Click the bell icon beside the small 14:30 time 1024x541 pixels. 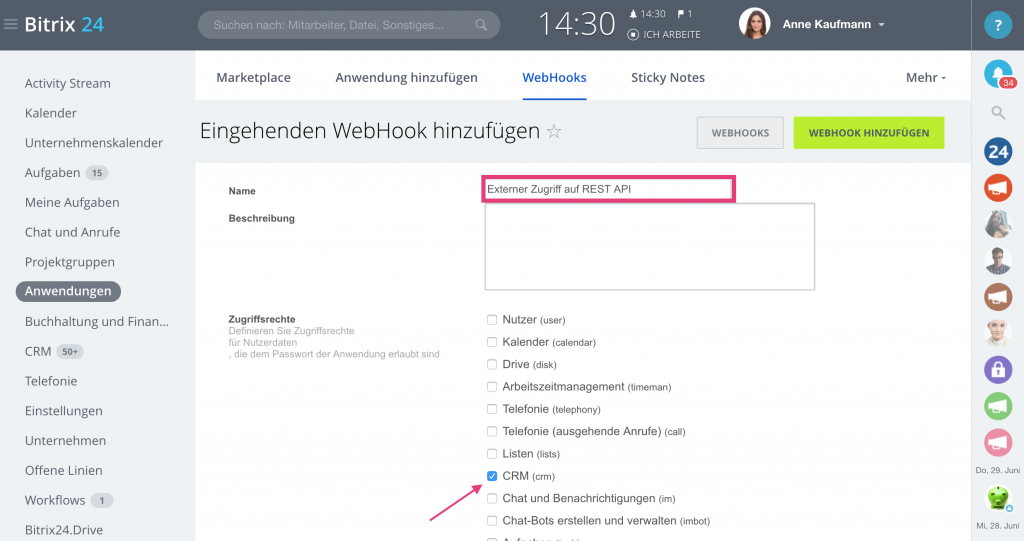tap(633, 14)
